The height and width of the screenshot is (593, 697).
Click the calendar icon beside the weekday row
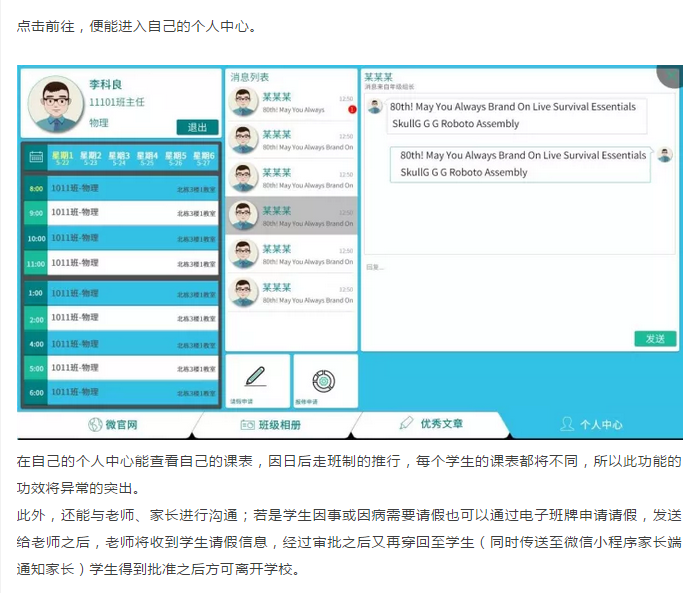pyautogui.click(x=35, y=157)
